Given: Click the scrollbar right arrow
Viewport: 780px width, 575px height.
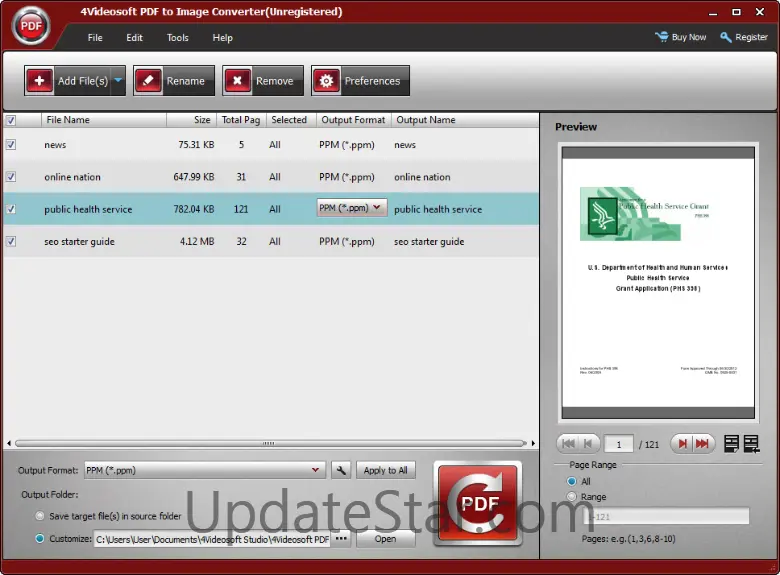Looking at the screenshot, I should [533, 443].
